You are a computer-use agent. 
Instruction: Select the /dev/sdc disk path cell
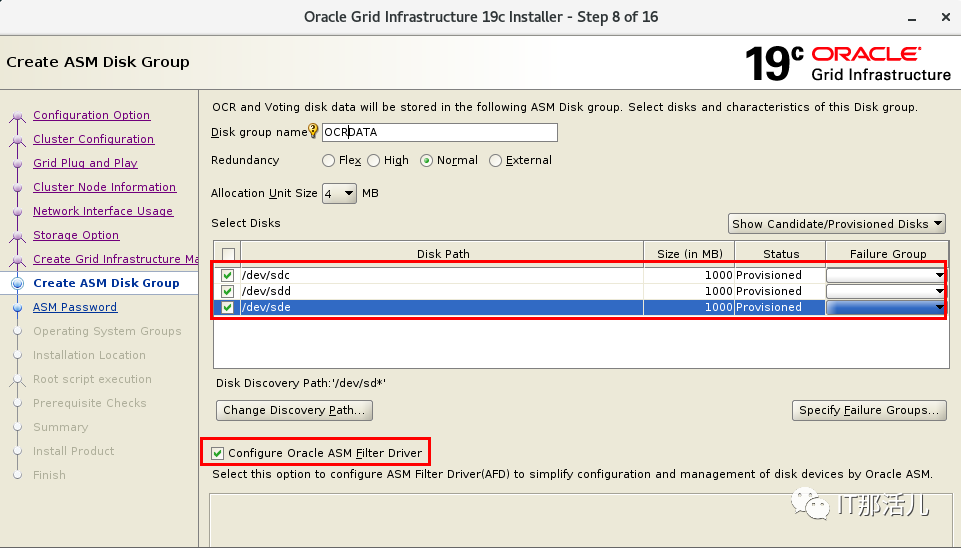point(442,275)
